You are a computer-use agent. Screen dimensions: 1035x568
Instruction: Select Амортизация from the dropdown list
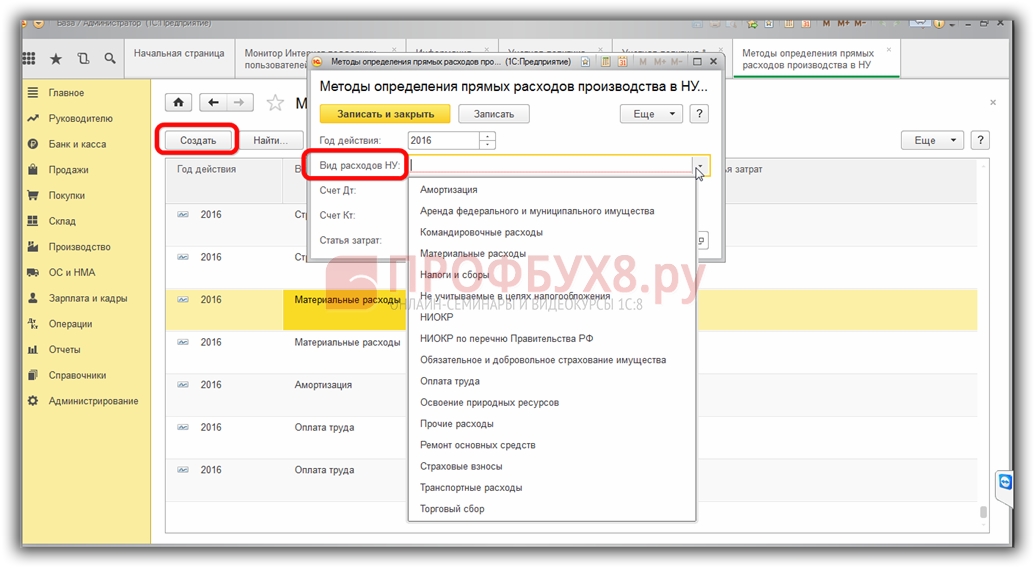click(448, 190)
